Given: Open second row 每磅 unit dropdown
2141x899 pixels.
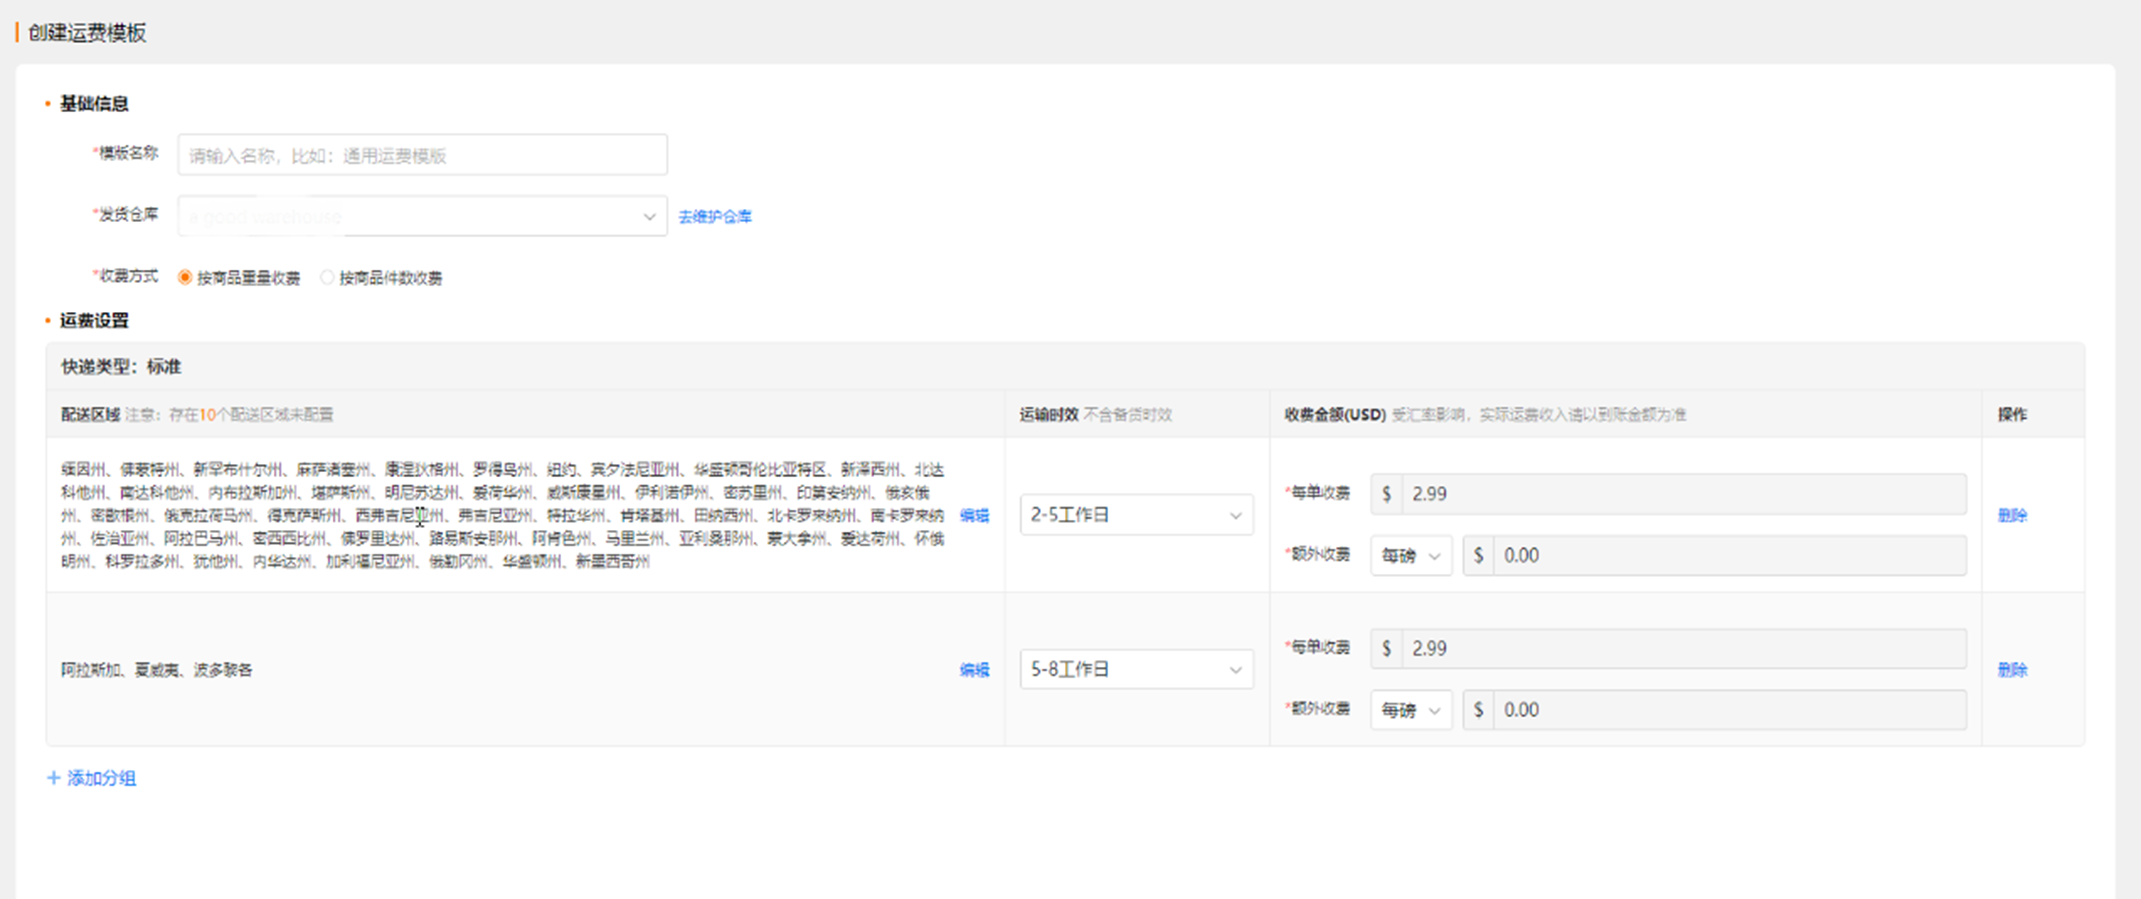Looking at the screenshot, I should tap(1410, 710).
